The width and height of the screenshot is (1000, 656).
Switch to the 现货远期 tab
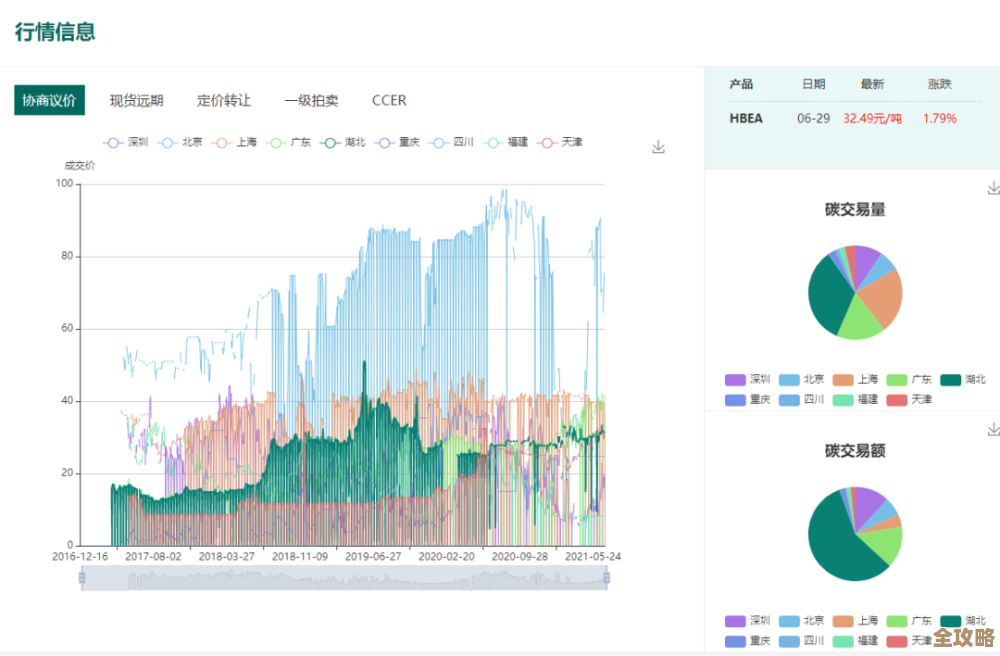pos(139,100)
